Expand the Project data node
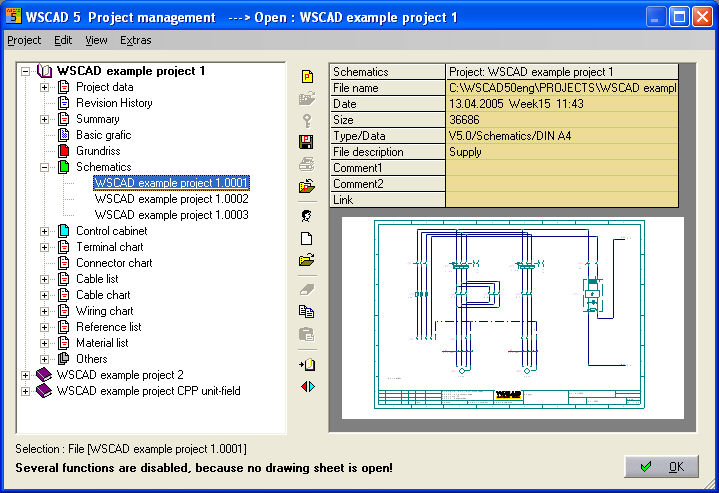The image size is (719, 493). [x=44, y=87]
